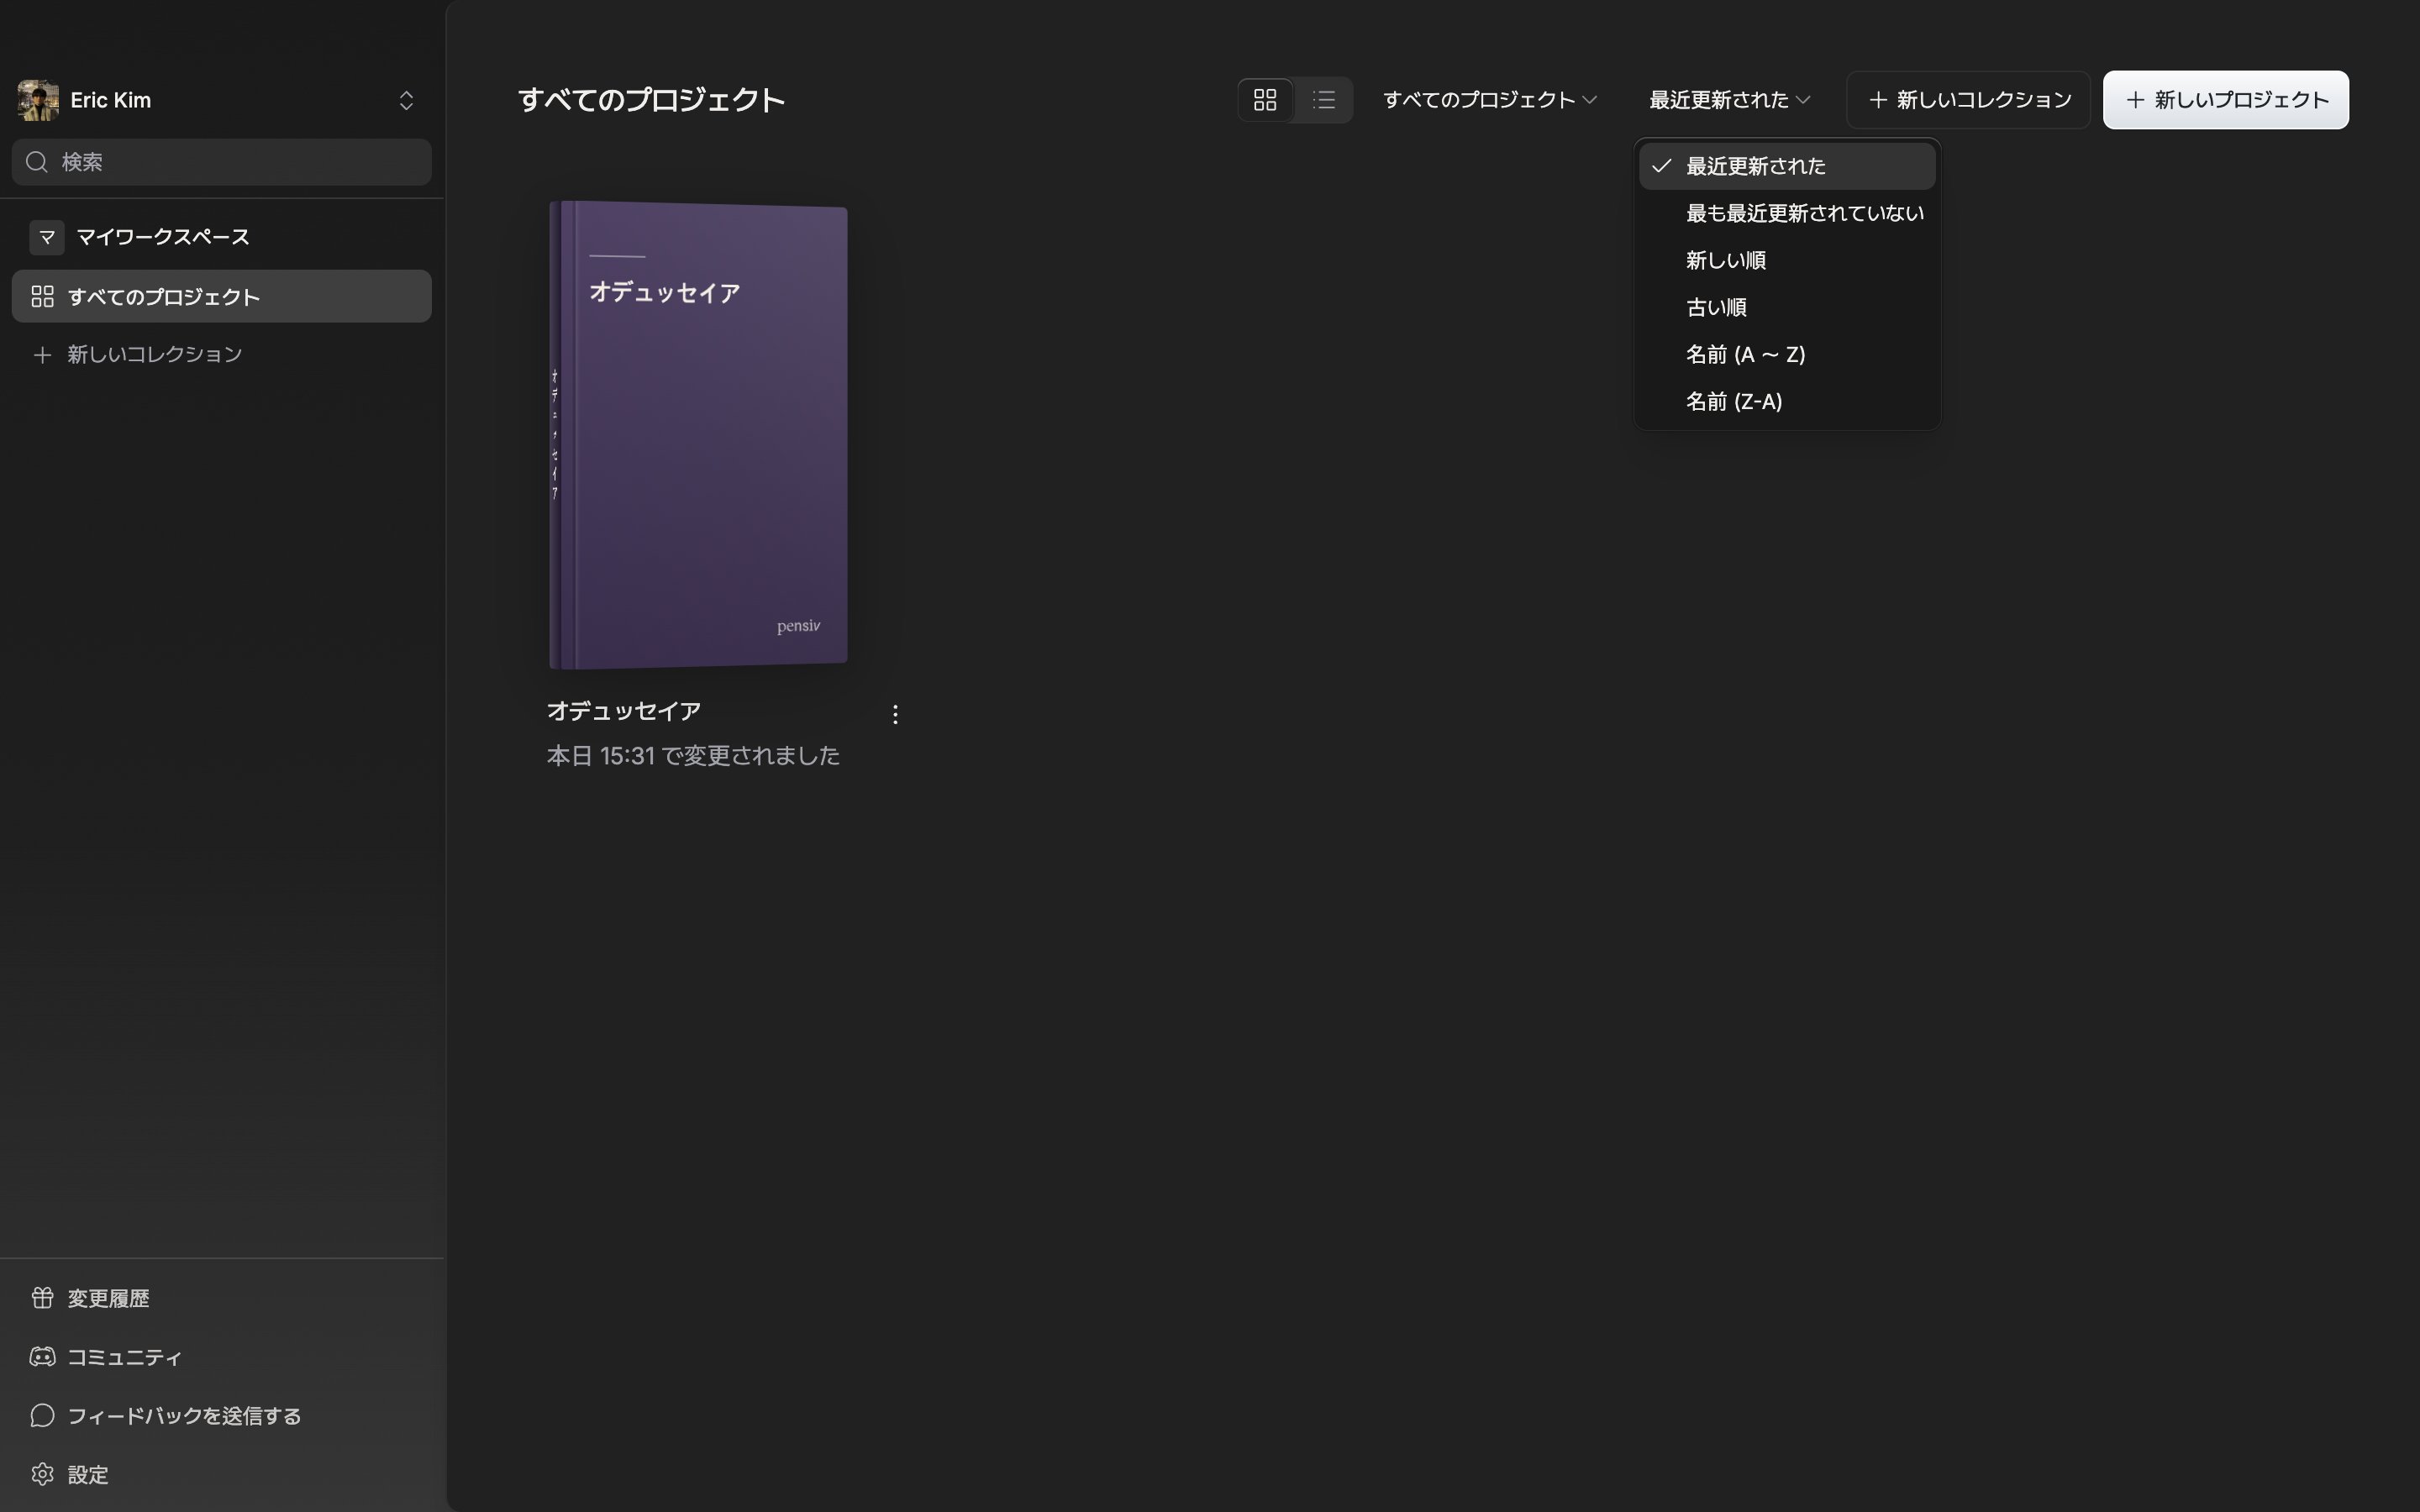
Task: Open マイワークスペース in sidebar
Action: (x=222, y=237)
